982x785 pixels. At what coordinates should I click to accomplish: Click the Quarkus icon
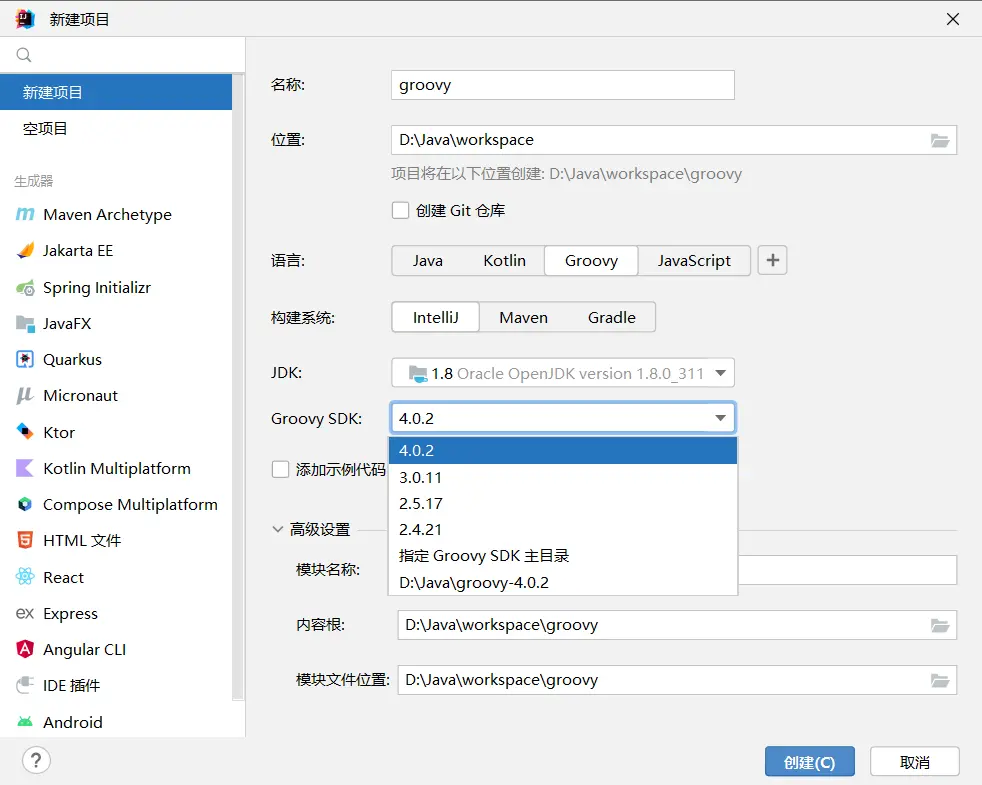[25, 360]
